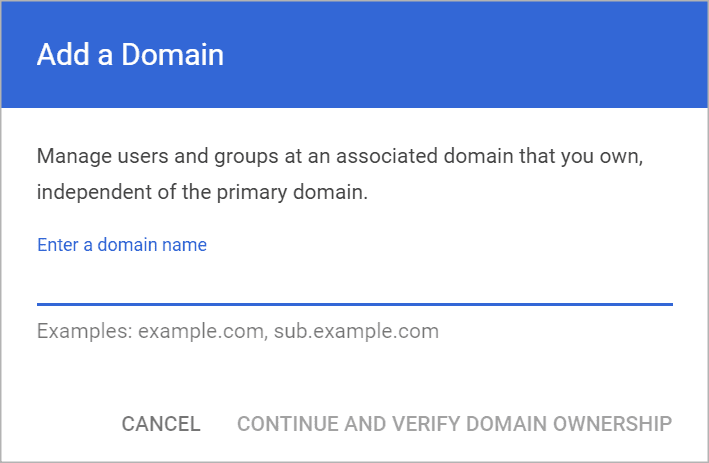Click 'sub.example.com' in the helper text
Screen dimensions: 709x463
point(356,331)
